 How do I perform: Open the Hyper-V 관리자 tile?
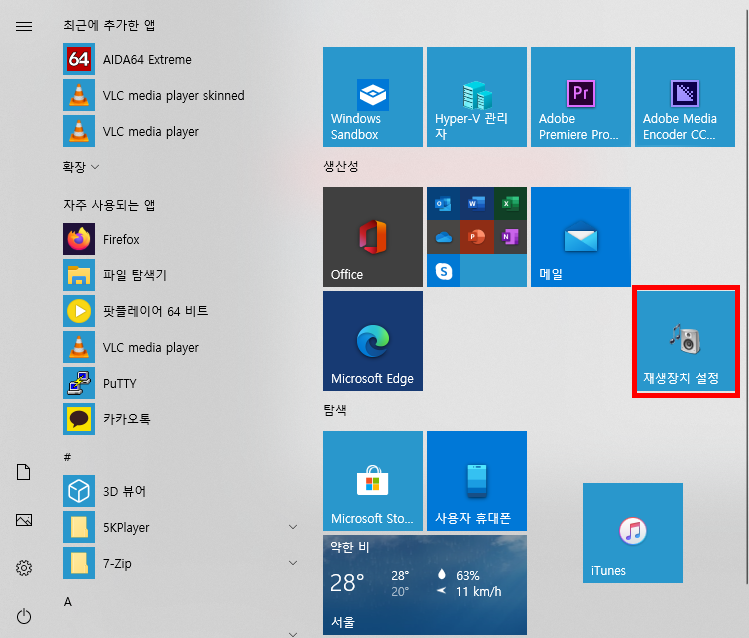[x=477, y=97]
